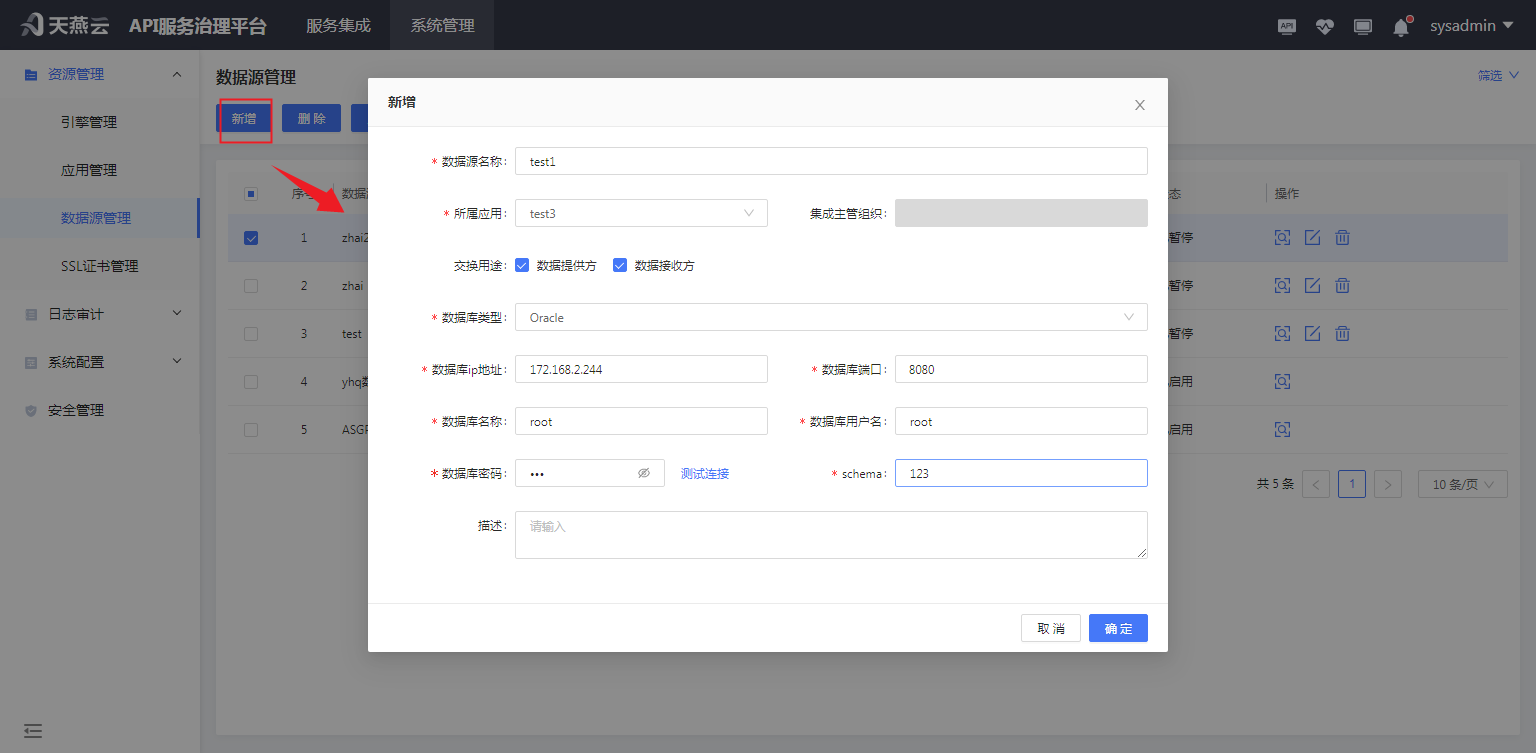Open the monitor screen icon in header
The image size is (1536, 753).
pyautogui.click(x=1362, y=26)
